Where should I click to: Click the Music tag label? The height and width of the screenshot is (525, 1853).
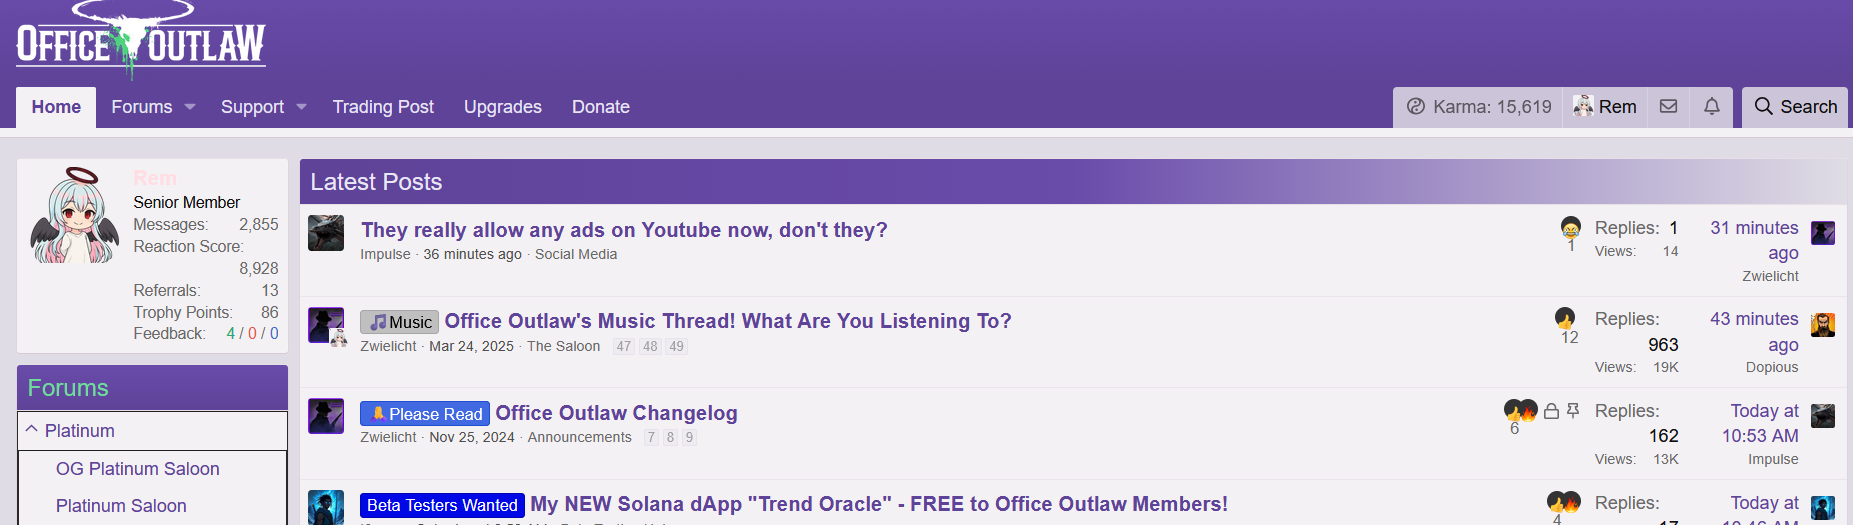coord(399,322)
